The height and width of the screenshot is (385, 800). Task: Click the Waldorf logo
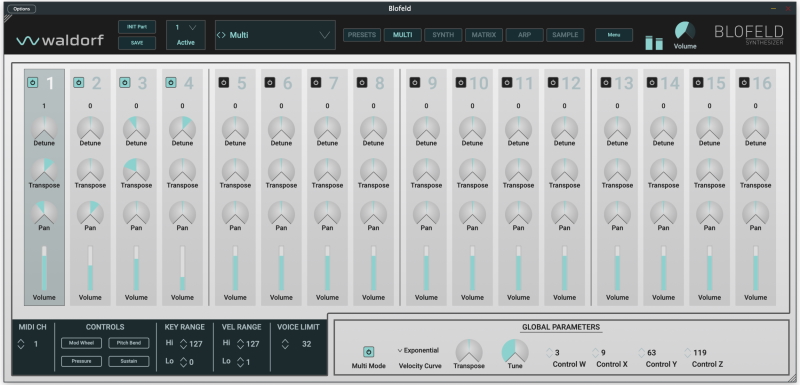tap(60, 40)
